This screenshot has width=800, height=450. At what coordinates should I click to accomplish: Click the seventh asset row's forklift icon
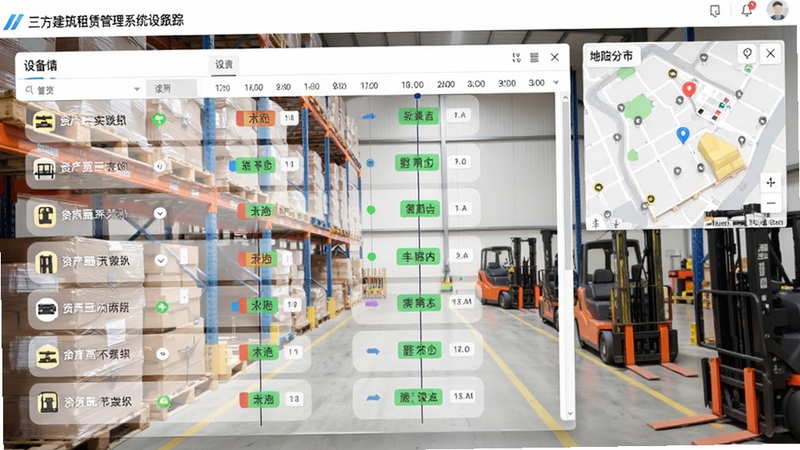point(48,403)
